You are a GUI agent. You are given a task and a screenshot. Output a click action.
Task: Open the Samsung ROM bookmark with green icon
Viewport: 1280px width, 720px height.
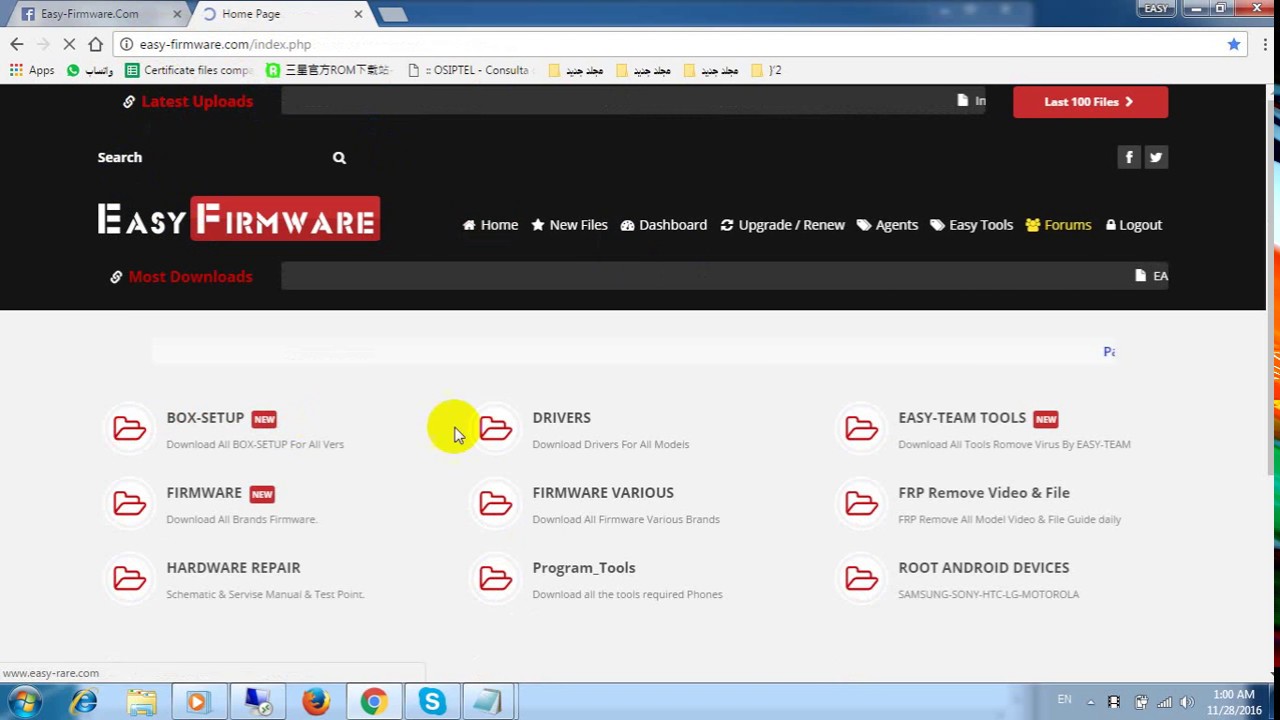328,70
